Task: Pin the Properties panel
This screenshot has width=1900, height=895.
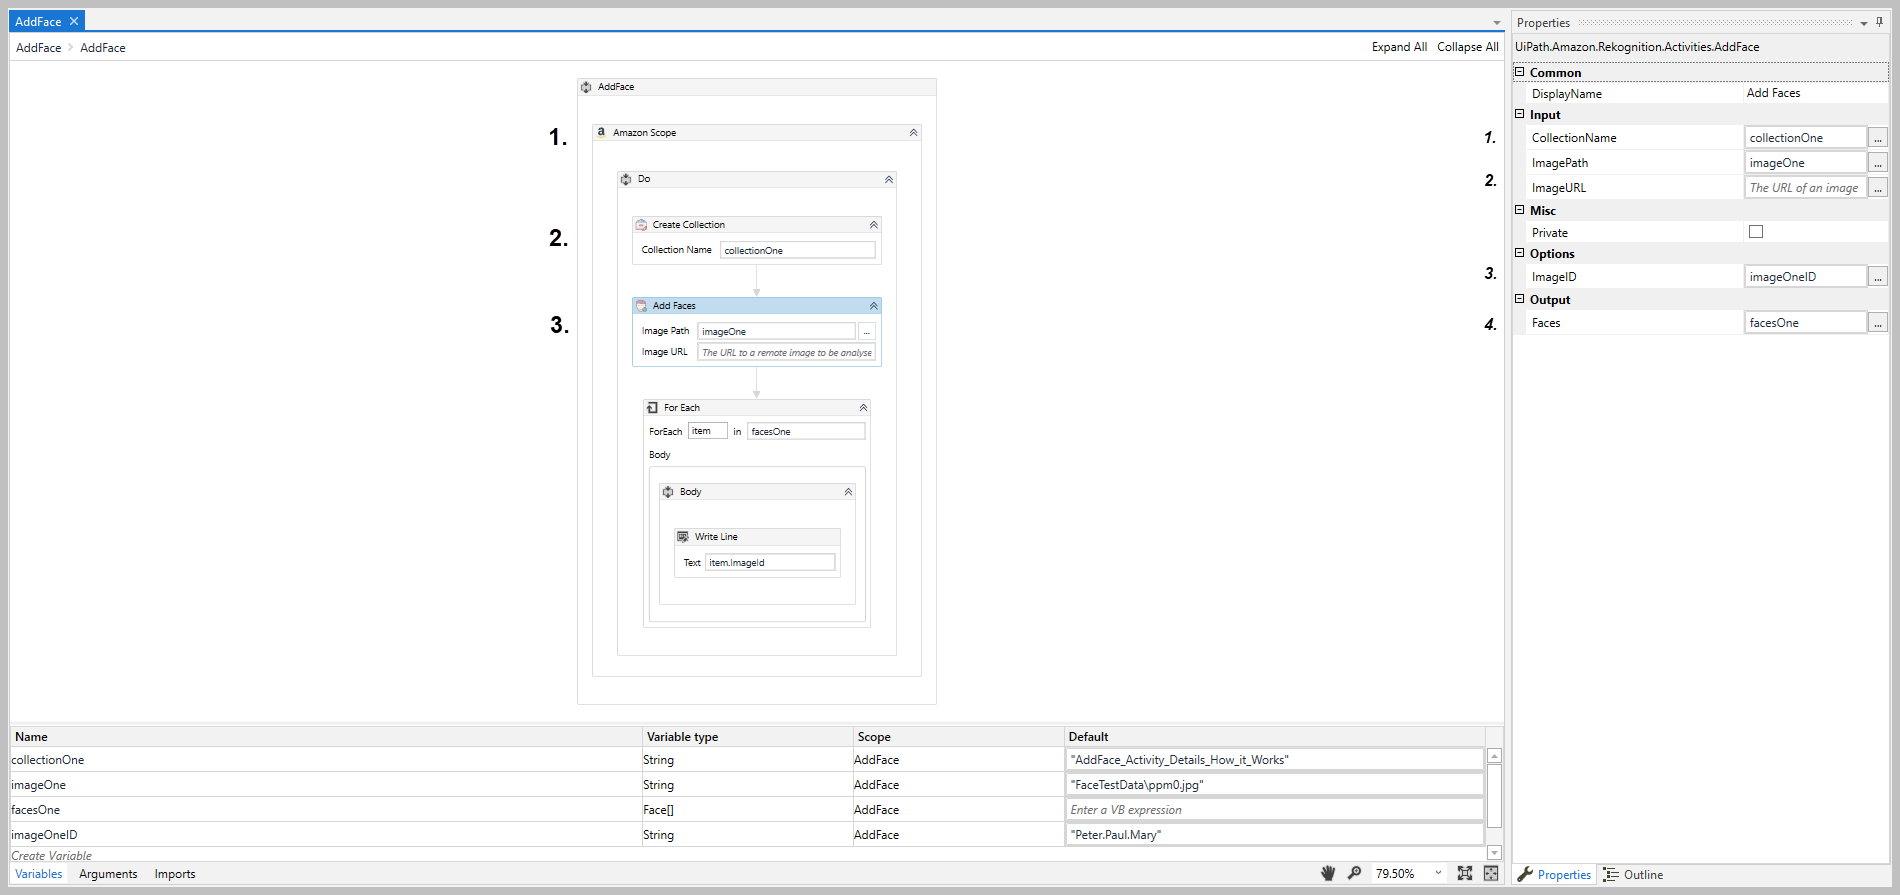Action: coord(1879,22)
